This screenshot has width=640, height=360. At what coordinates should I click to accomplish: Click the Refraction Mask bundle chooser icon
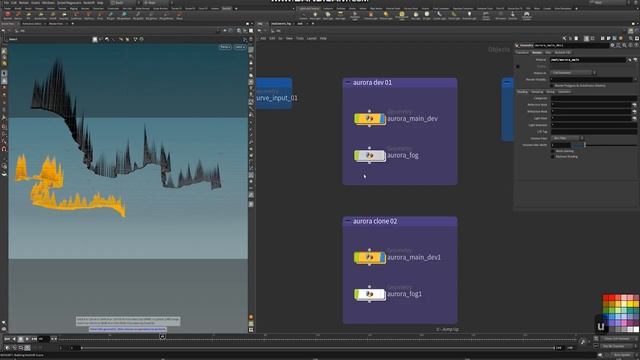pos(634,111)
